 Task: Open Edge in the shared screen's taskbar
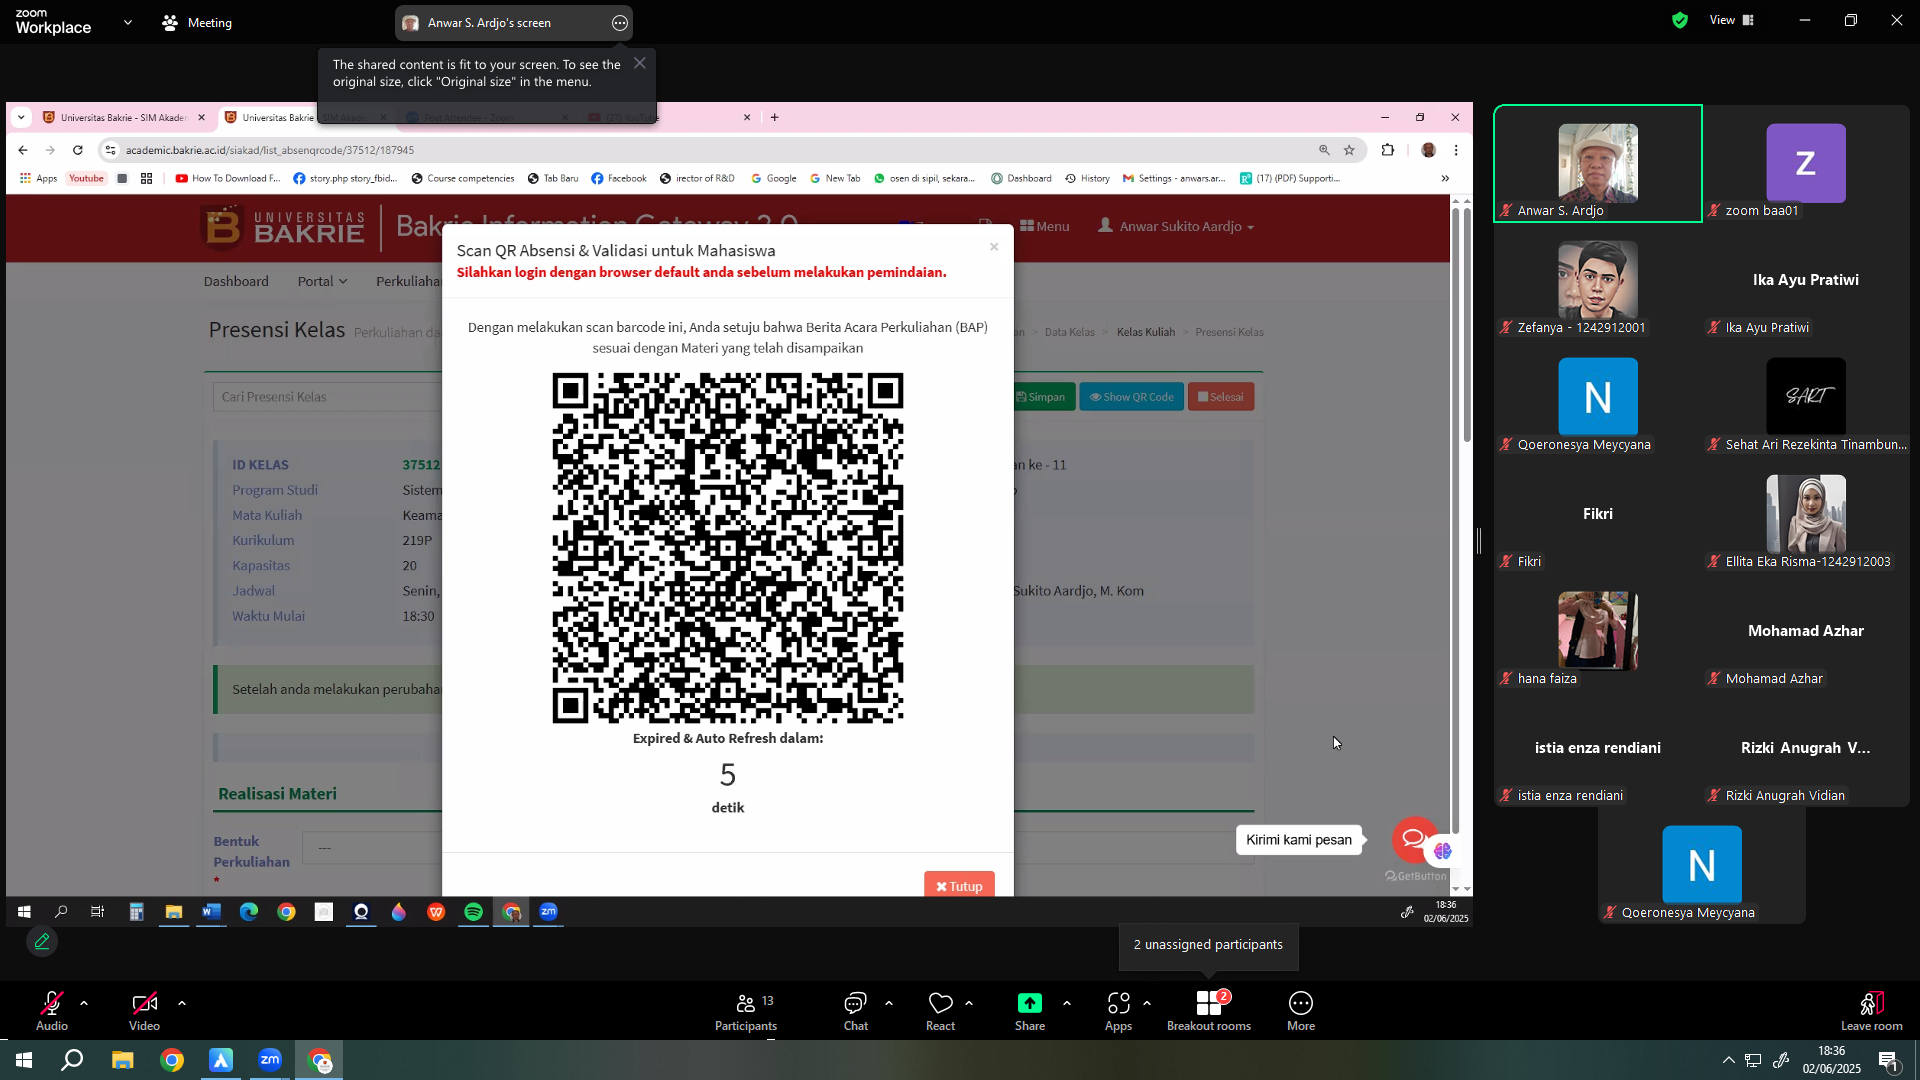pyautogui.click(x=249, y=912)
